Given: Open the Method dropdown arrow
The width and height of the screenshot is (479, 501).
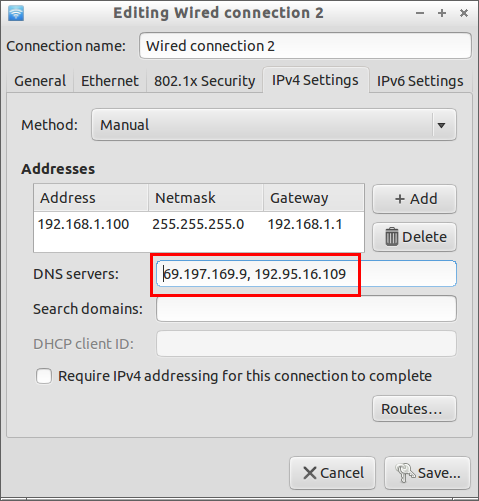Looking at the screenshot, I should (x=442, y=125).
